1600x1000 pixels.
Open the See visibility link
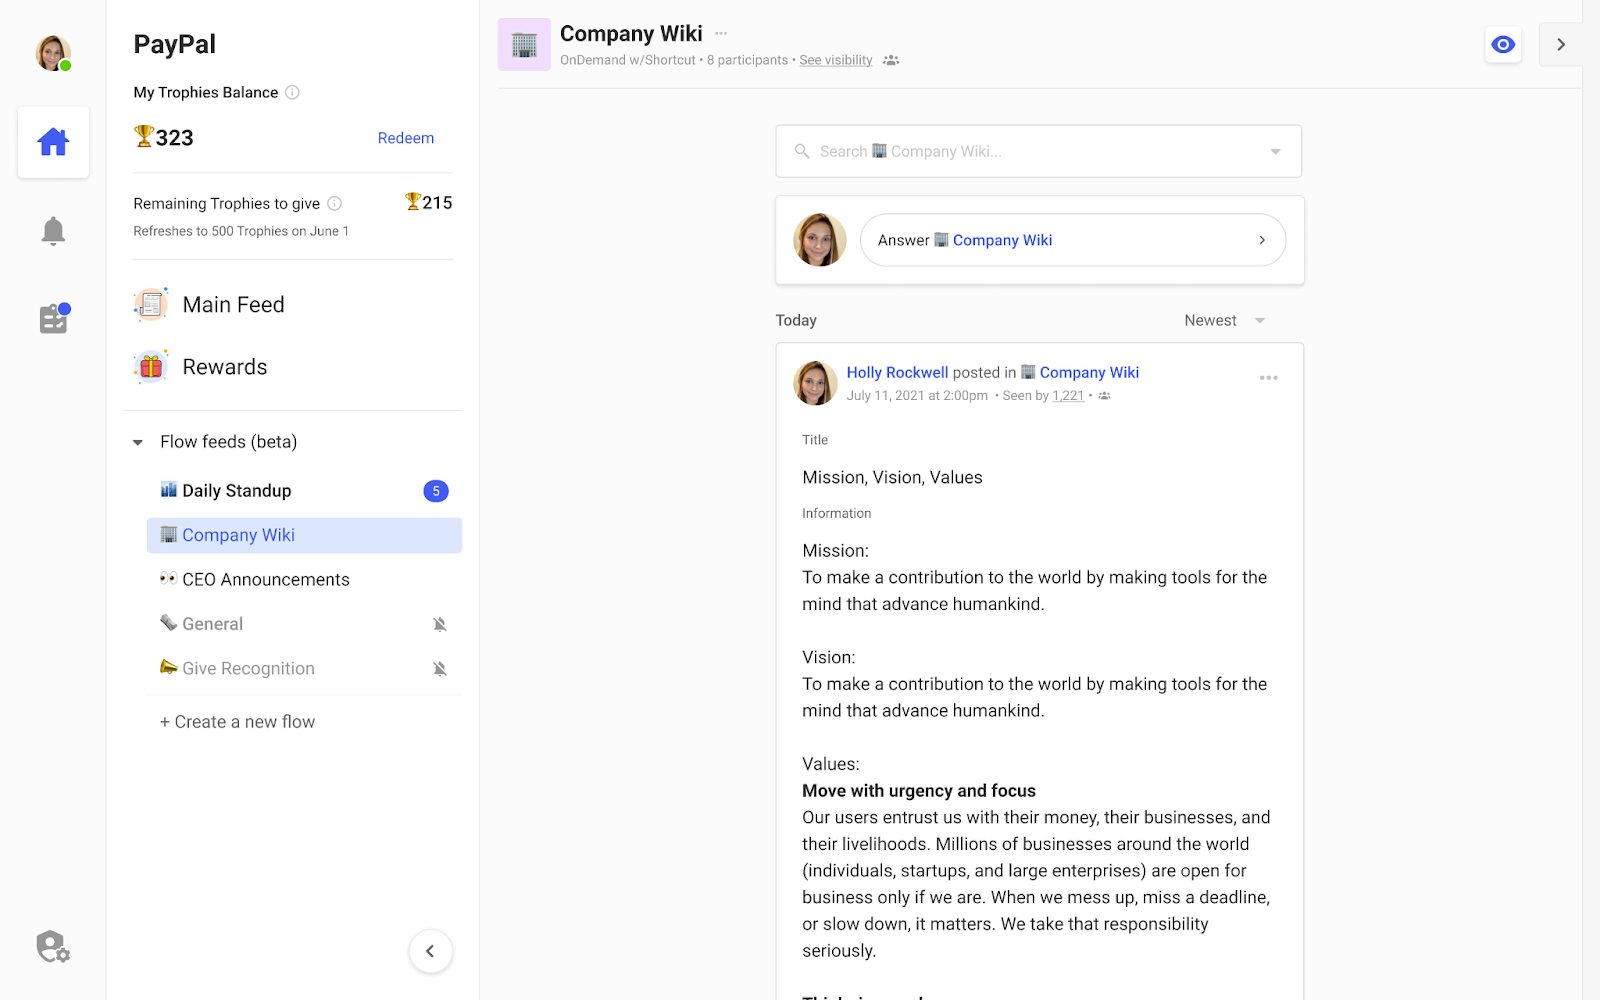(835, 60)
